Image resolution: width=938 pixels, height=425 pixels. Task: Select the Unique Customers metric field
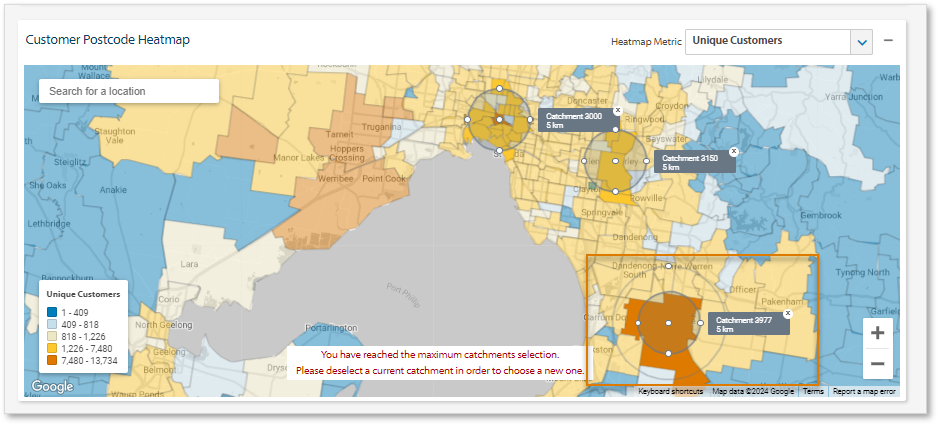767,41
